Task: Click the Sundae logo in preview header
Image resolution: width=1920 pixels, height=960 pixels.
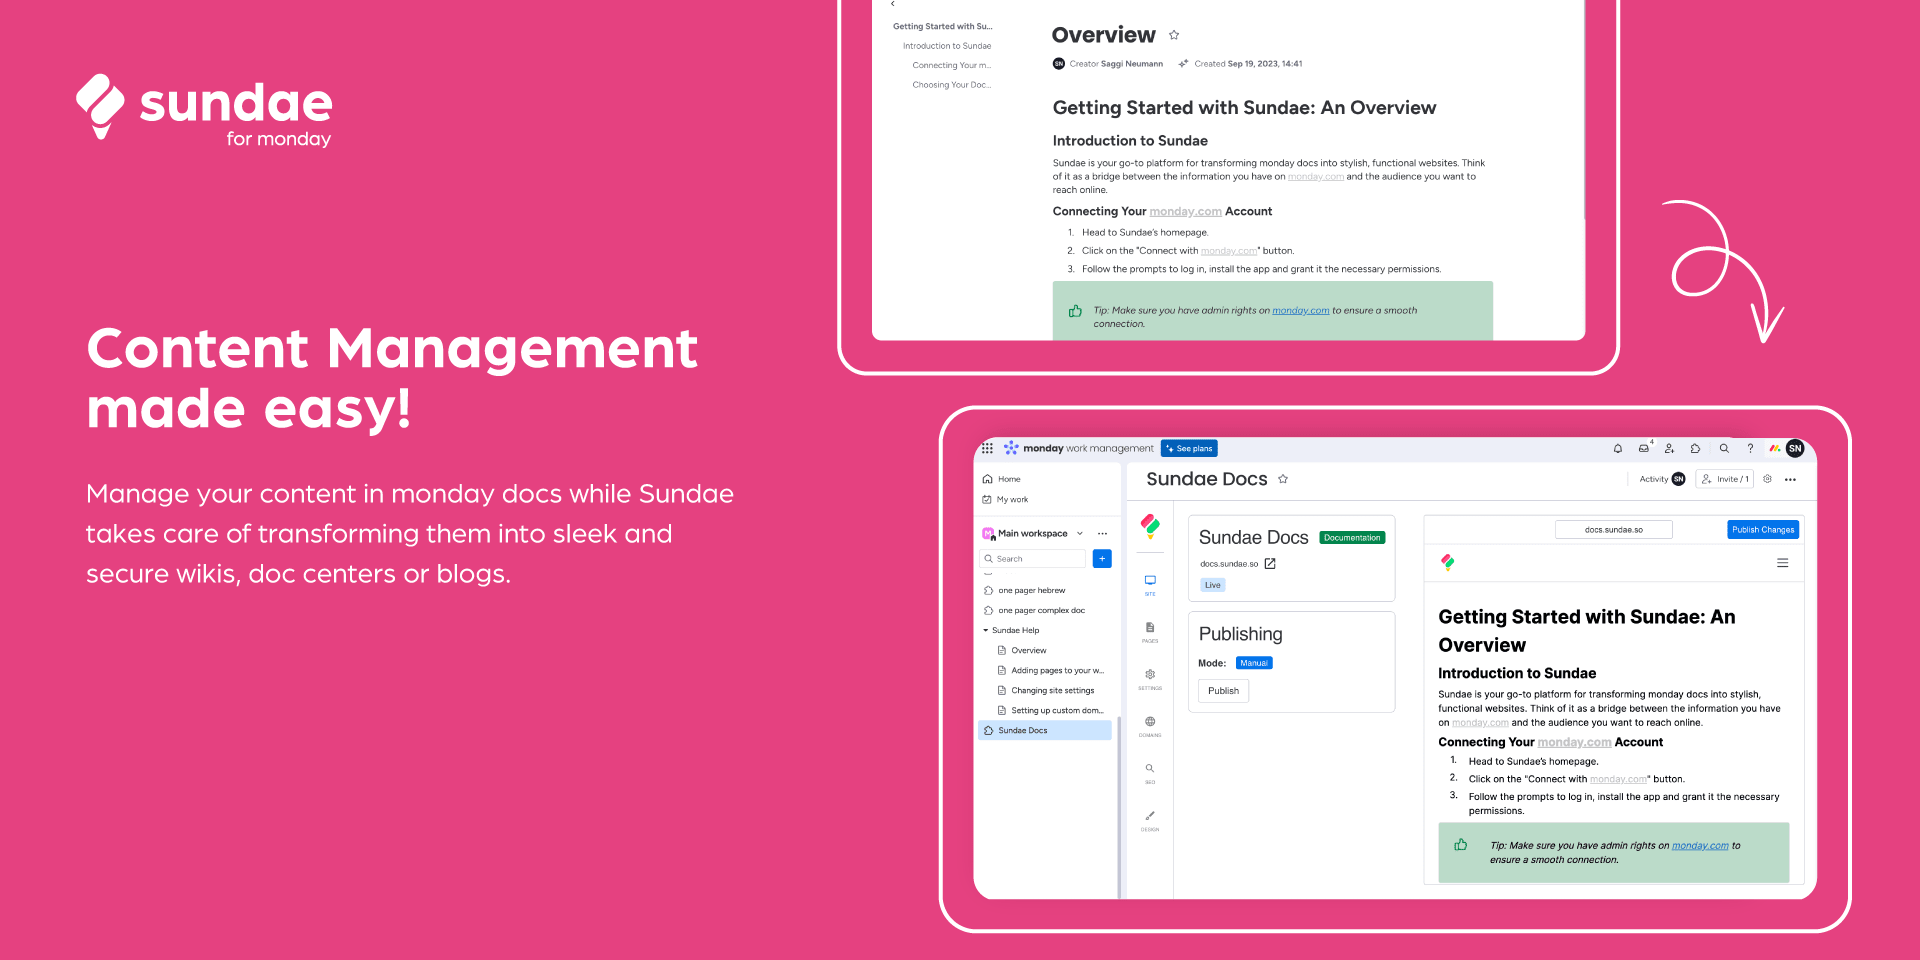Action: pyautogui.click(x=1447, y=562)
